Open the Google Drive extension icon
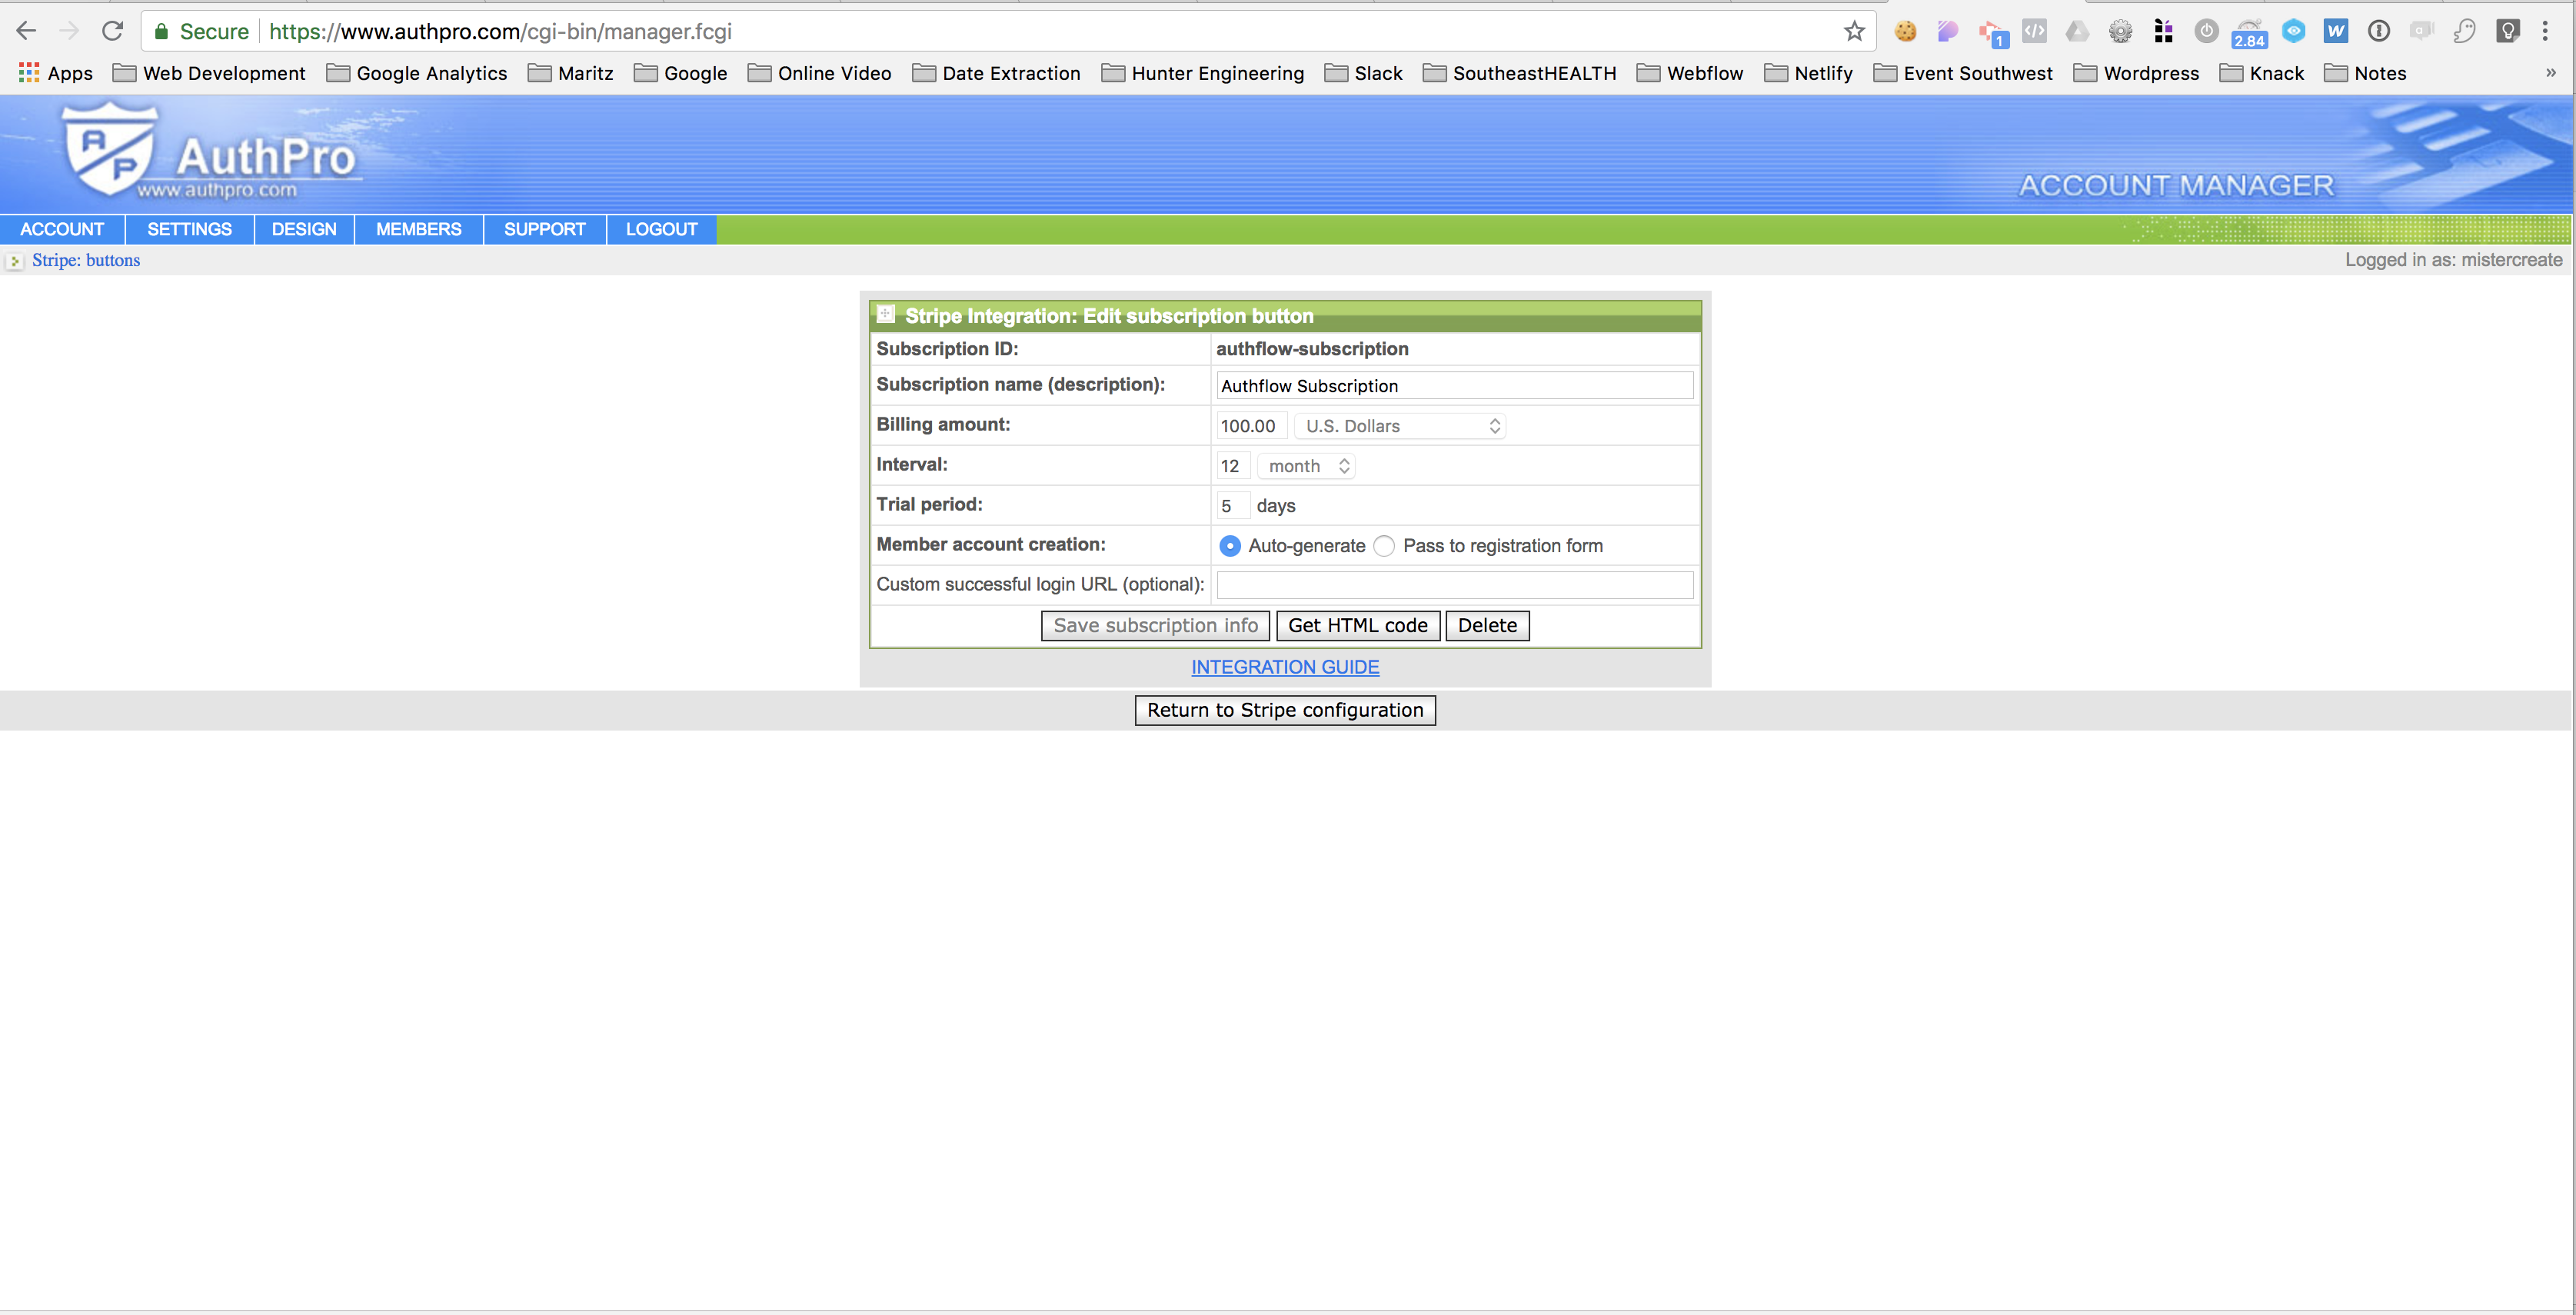The image size is (2576, 1315). (x=2077, y=31)
